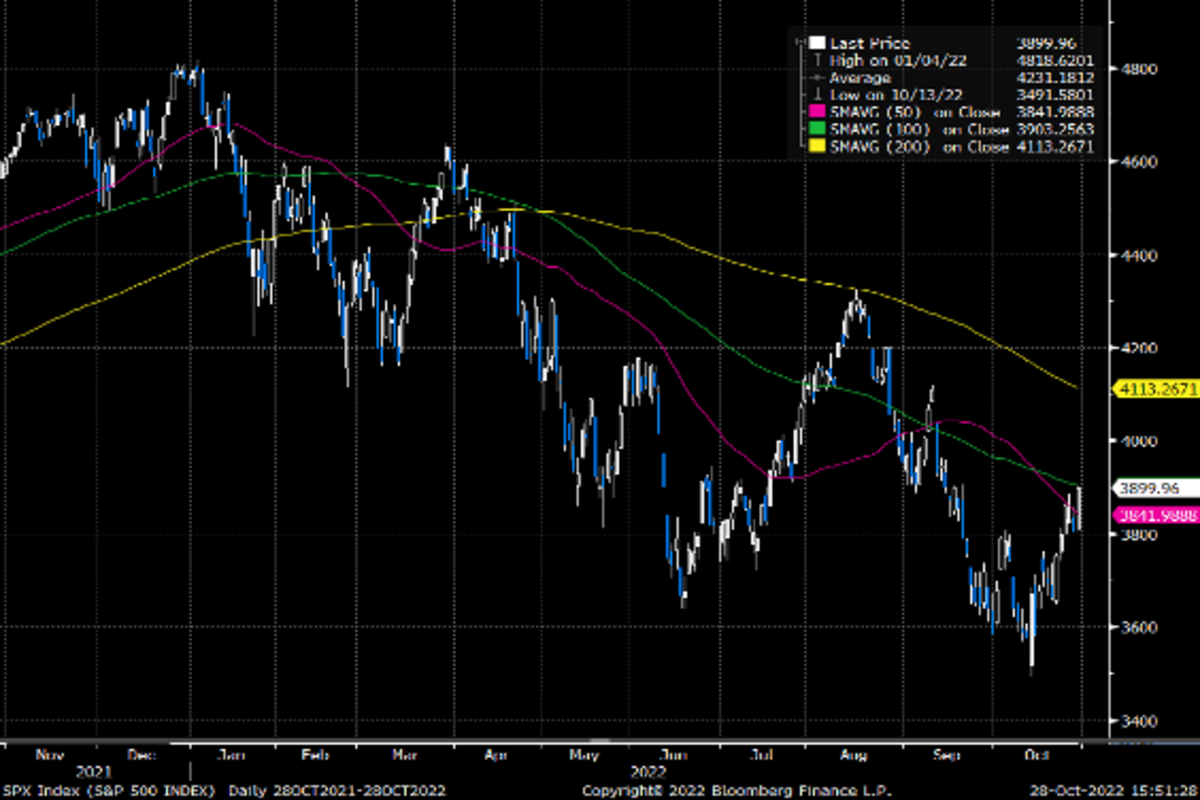Click the magenta SMAVG (50) color swatch
The width and height of the screenshot is (1200, 800).
coord(817,111)
